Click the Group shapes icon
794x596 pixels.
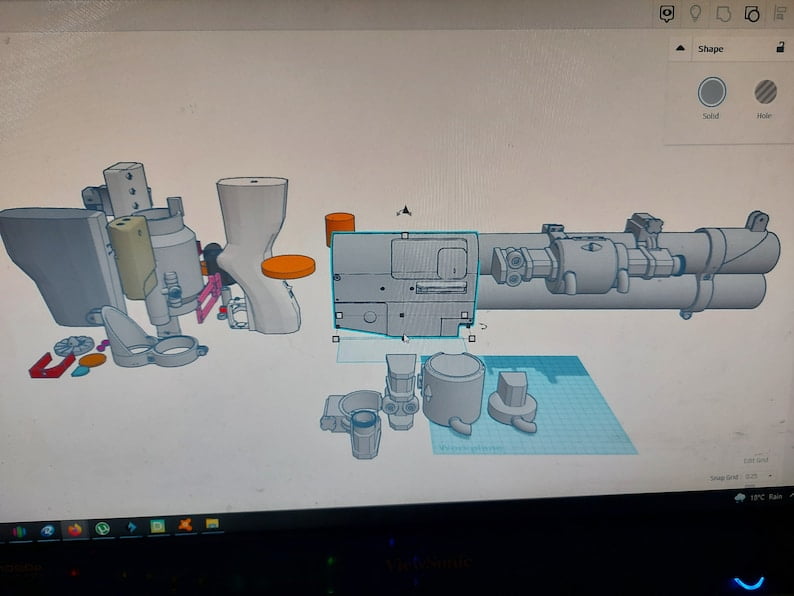click(723, 14)
